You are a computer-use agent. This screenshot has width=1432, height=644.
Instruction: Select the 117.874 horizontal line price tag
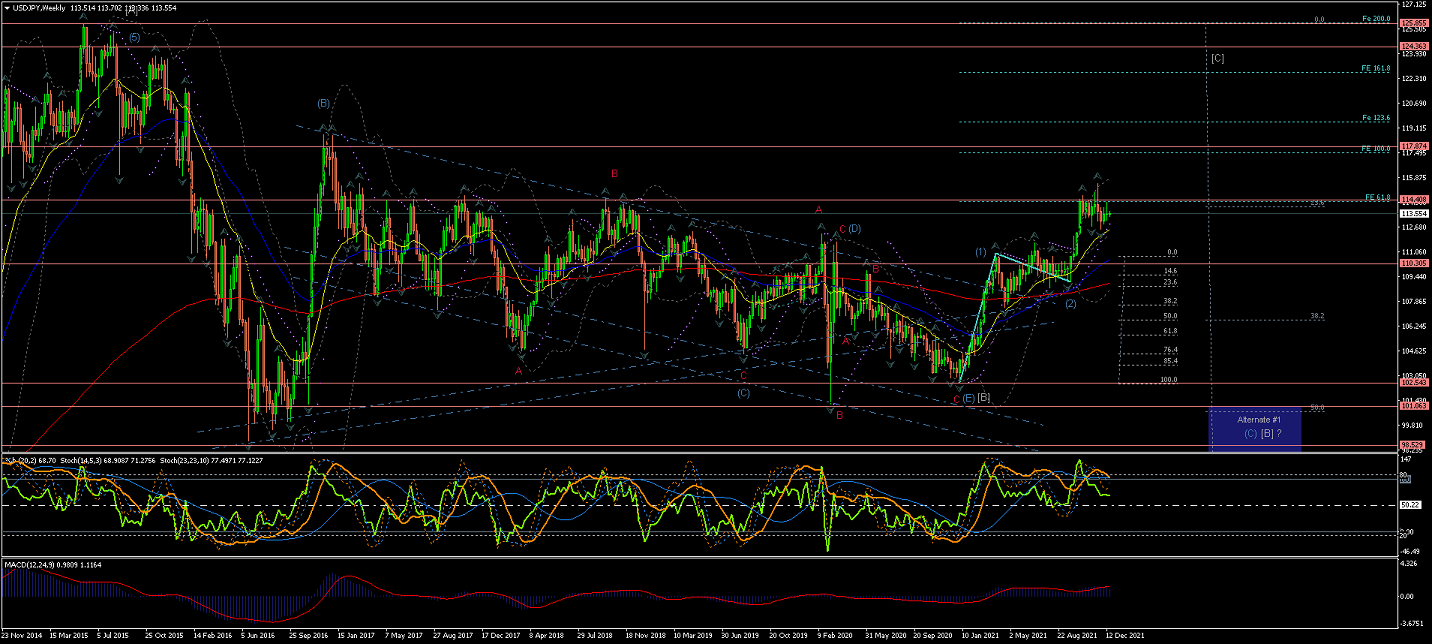tap(1415, 146)
